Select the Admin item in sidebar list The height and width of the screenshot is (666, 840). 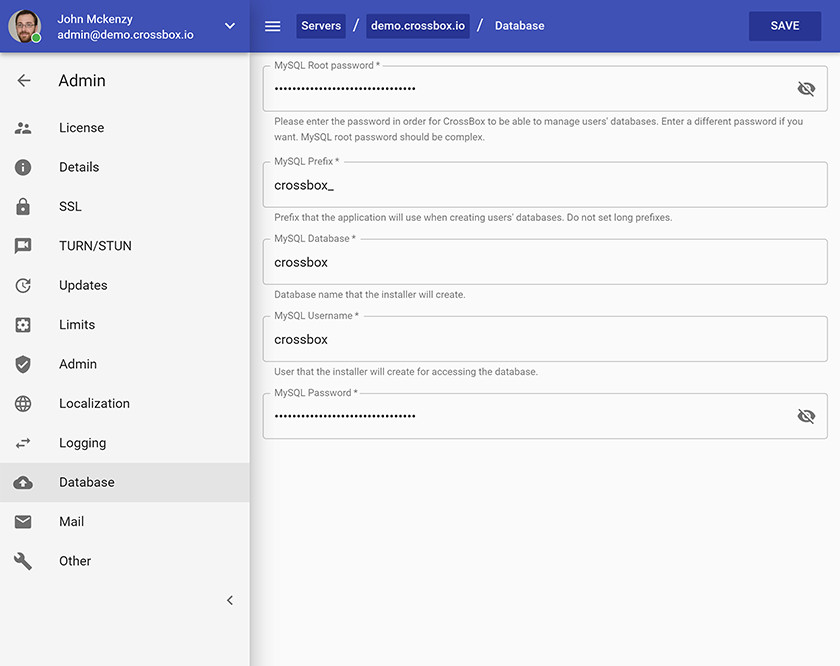125,364
